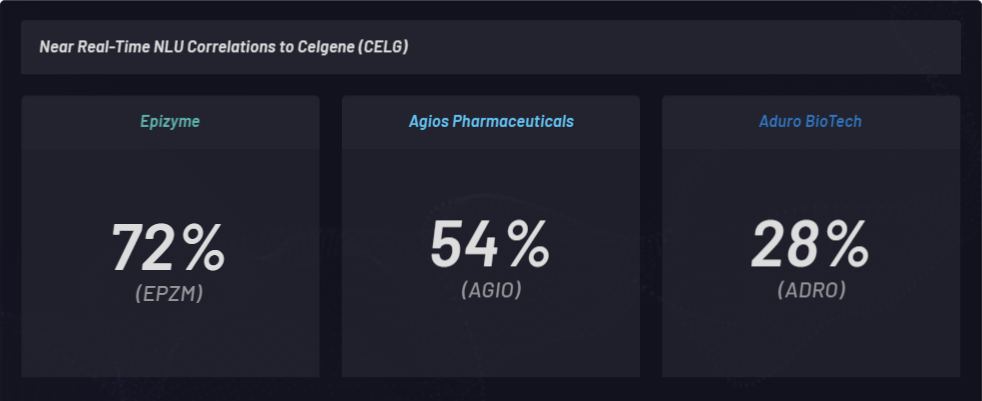Click the (CELG) ticker in the heading
Screen dimensions: 982x401
383,47
